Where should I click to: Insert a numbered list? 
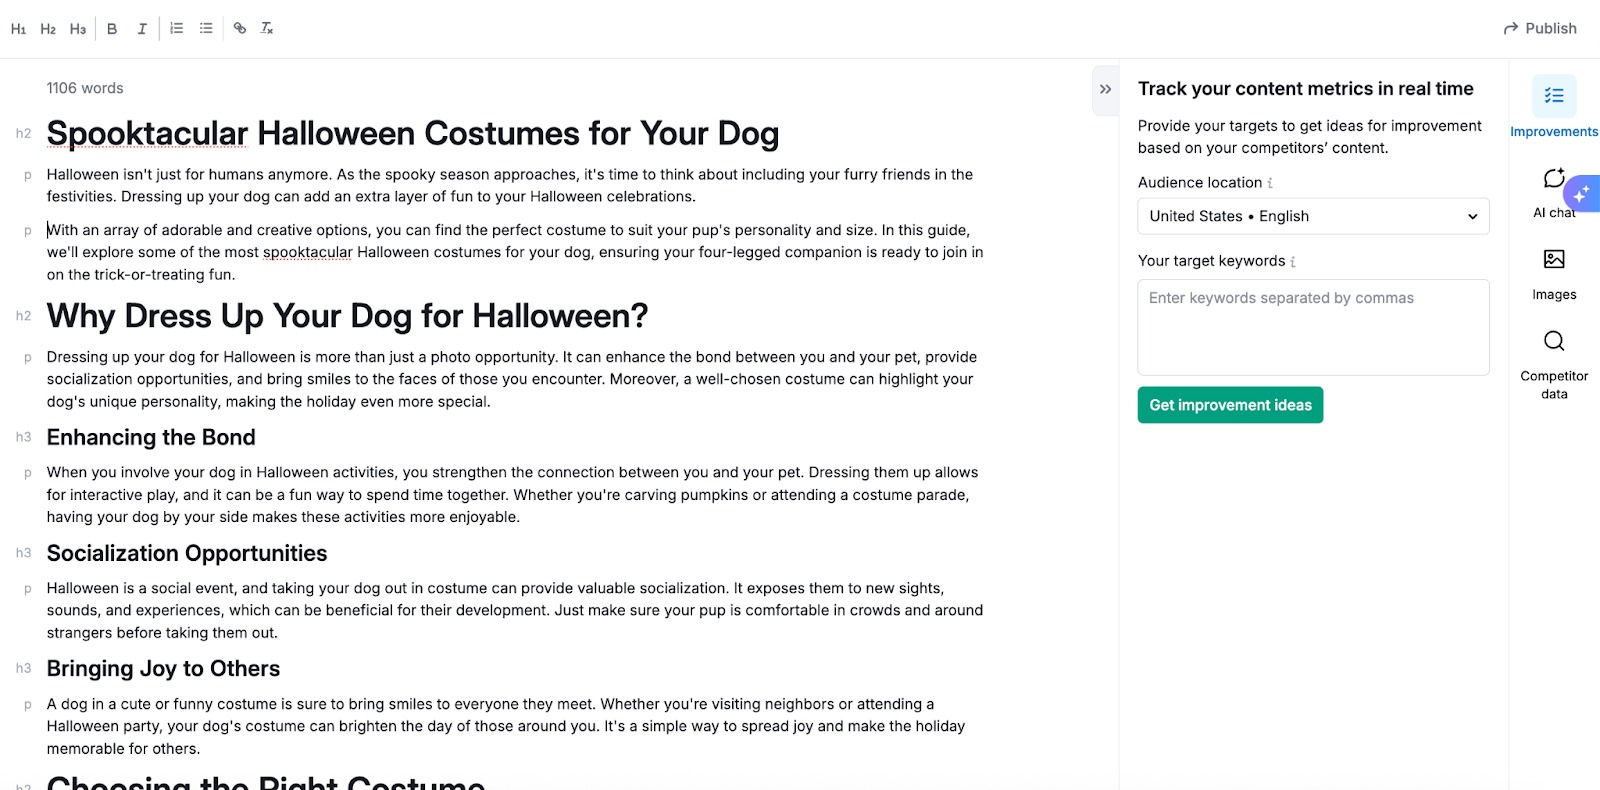click(x=176, y=28)
